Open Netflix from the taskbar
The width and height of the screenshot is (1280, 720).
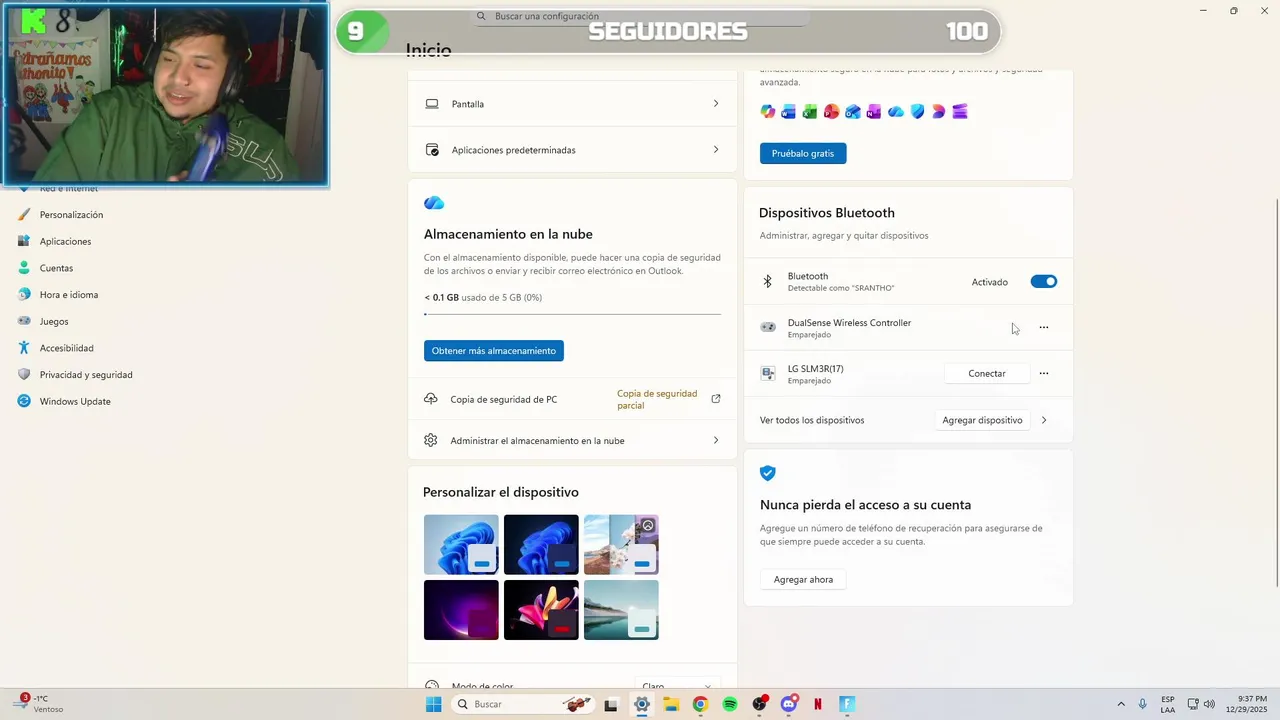click(x=818, y=704)
